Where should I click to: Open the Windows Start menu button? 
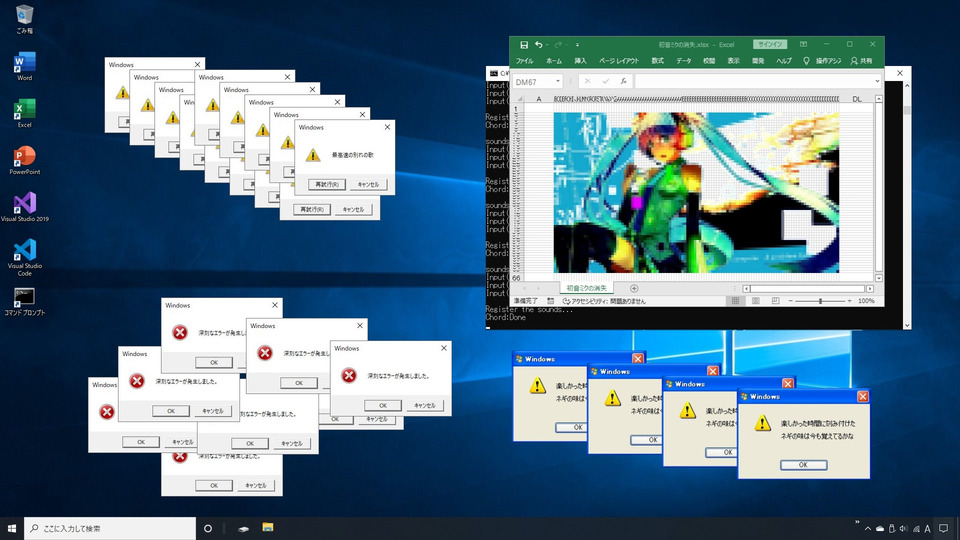pyautogui.click(x=12, y=528)
